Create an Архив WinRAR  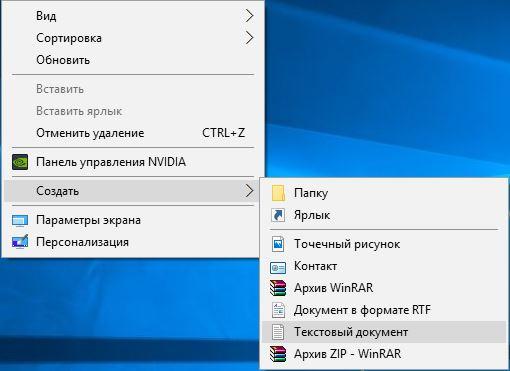(384, 288)
